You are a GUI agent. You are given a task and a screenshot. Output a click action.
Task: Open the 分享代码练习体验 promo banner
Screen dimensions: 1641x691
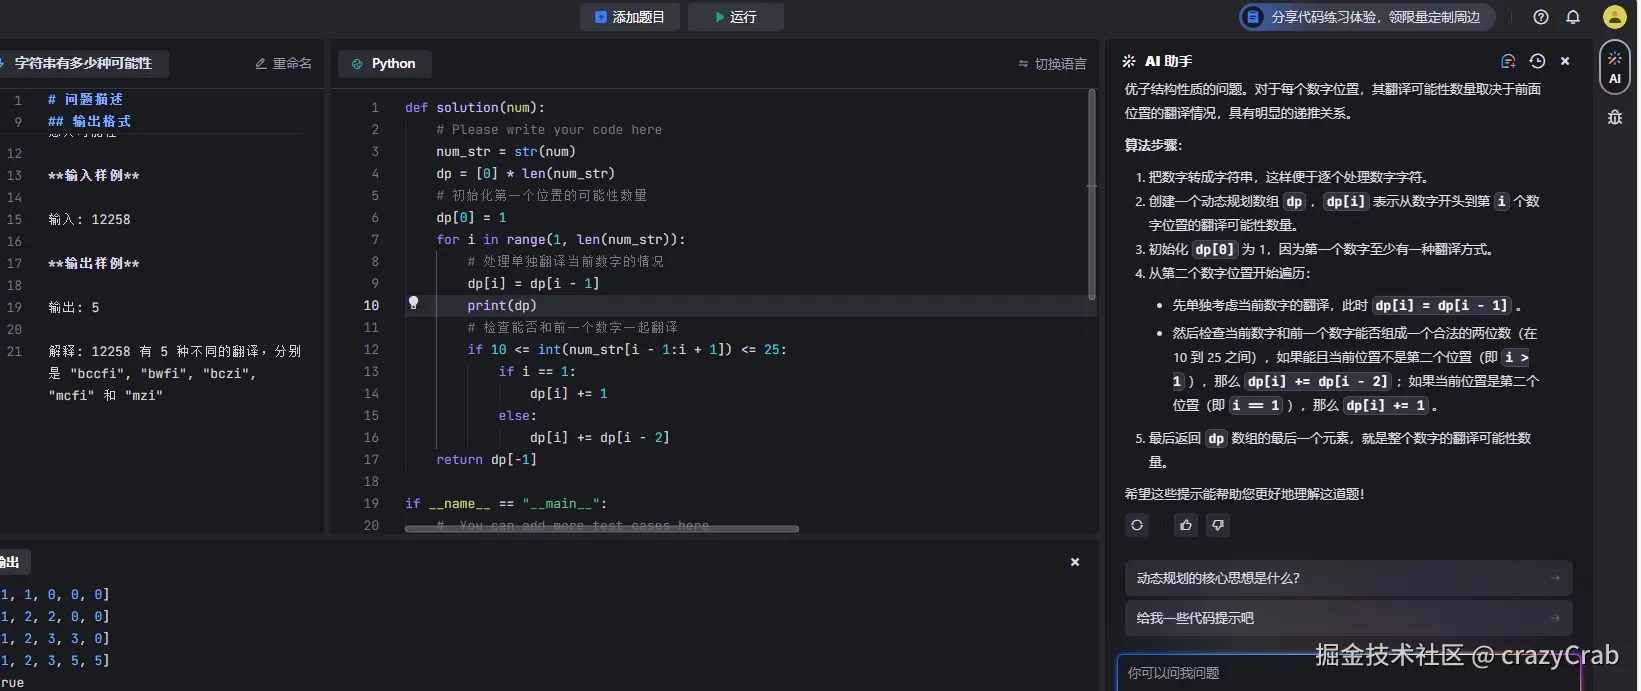1367,17
